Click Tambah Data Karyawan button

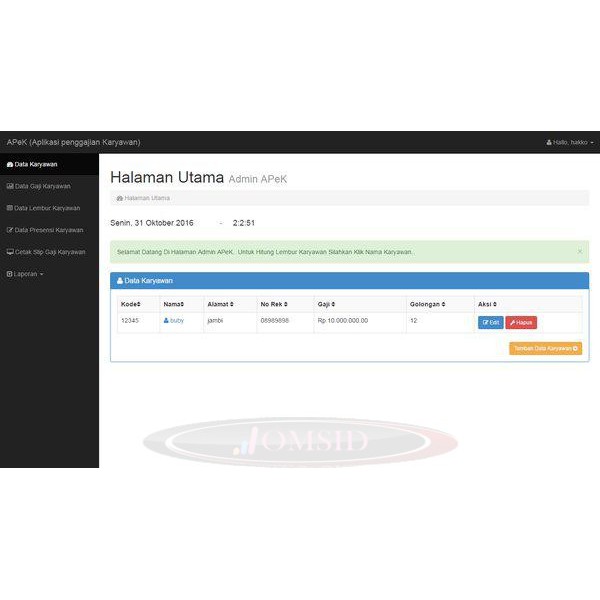545,349
